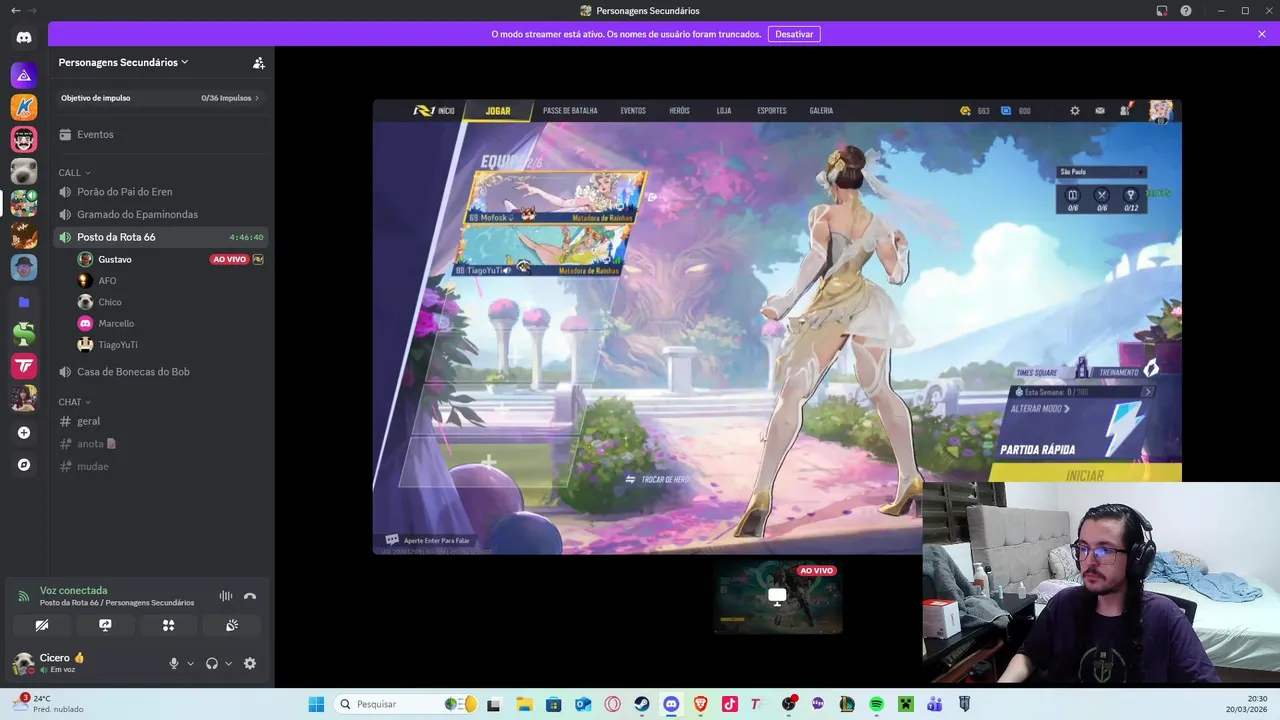Image resolution: width=1280 pixels, height=720 pixels.
Task: Click Gustavo's AO VIVO live badge
Action: pyautogui.click(x=229, y=259)
